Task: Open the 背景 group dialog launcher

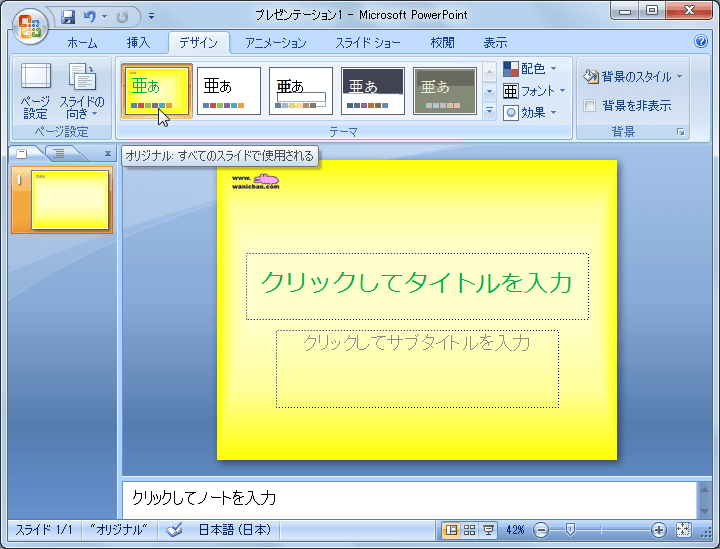Action: tap(681, 132)
